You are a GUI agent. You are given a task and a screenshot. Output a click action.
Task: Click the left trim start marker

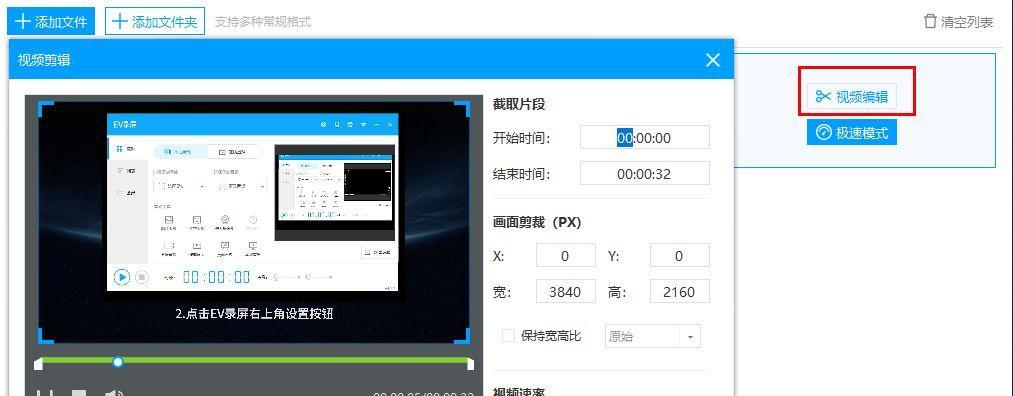pyautogui.click(x=39, y=364)
